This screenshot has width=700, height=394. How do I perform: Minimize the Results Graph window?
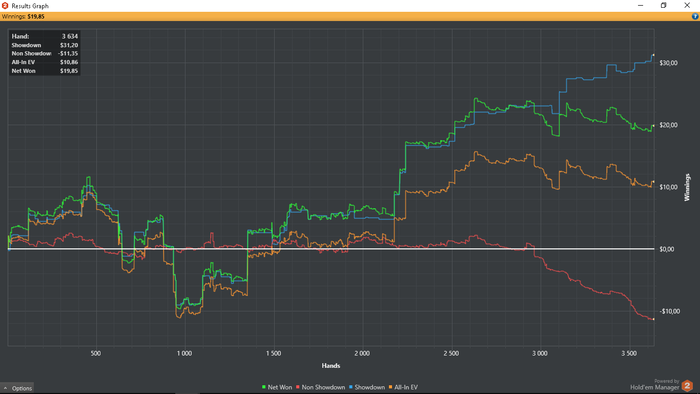click(641, 5)
